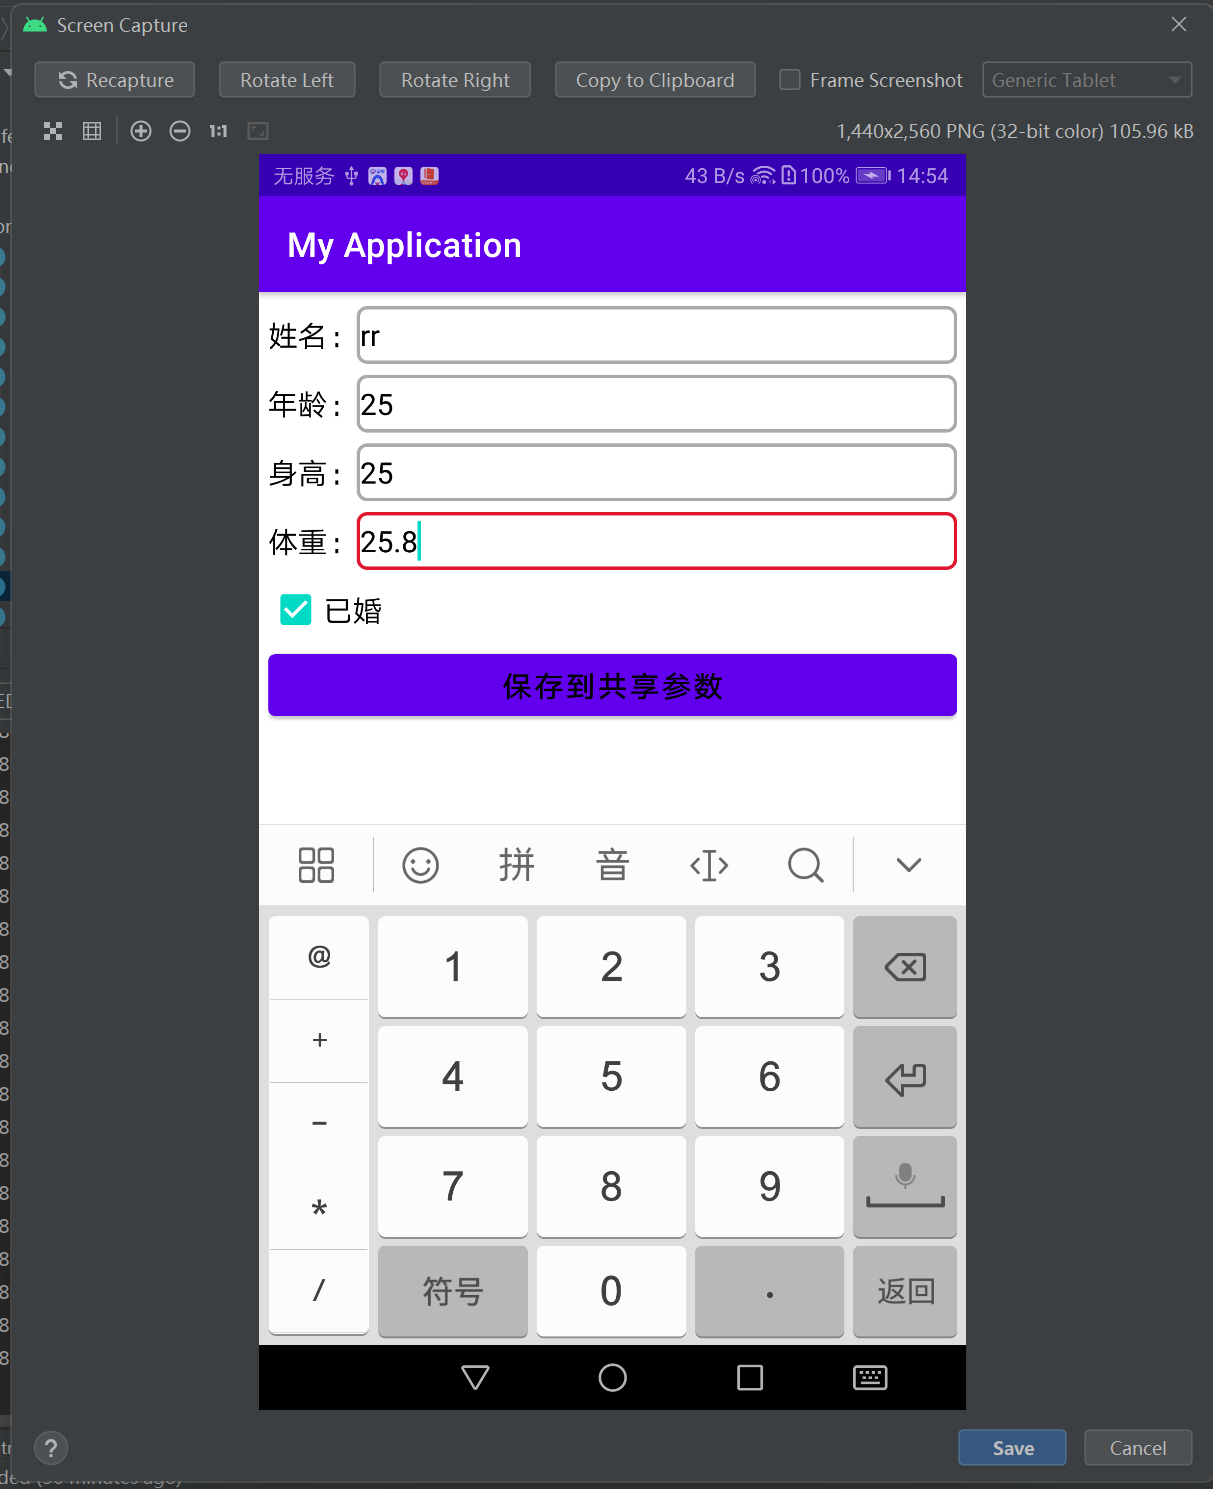
Task: Tap number key 6
Action: 769,1077
